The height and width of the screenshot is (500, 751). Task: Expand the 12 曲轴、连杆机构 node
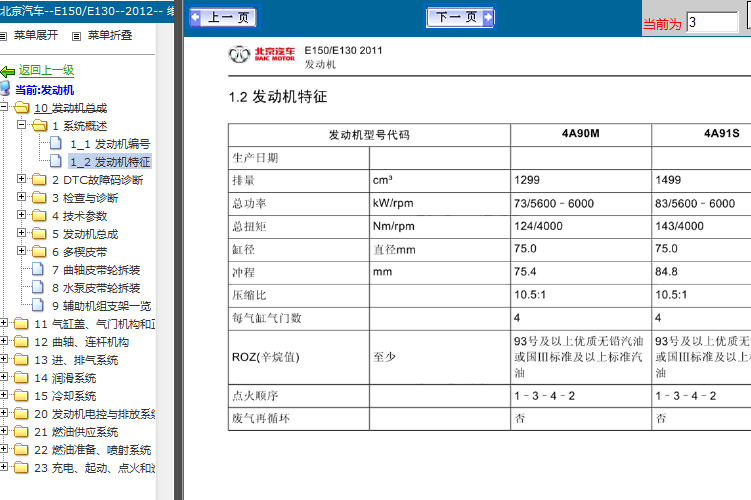[x=4, y=341]
